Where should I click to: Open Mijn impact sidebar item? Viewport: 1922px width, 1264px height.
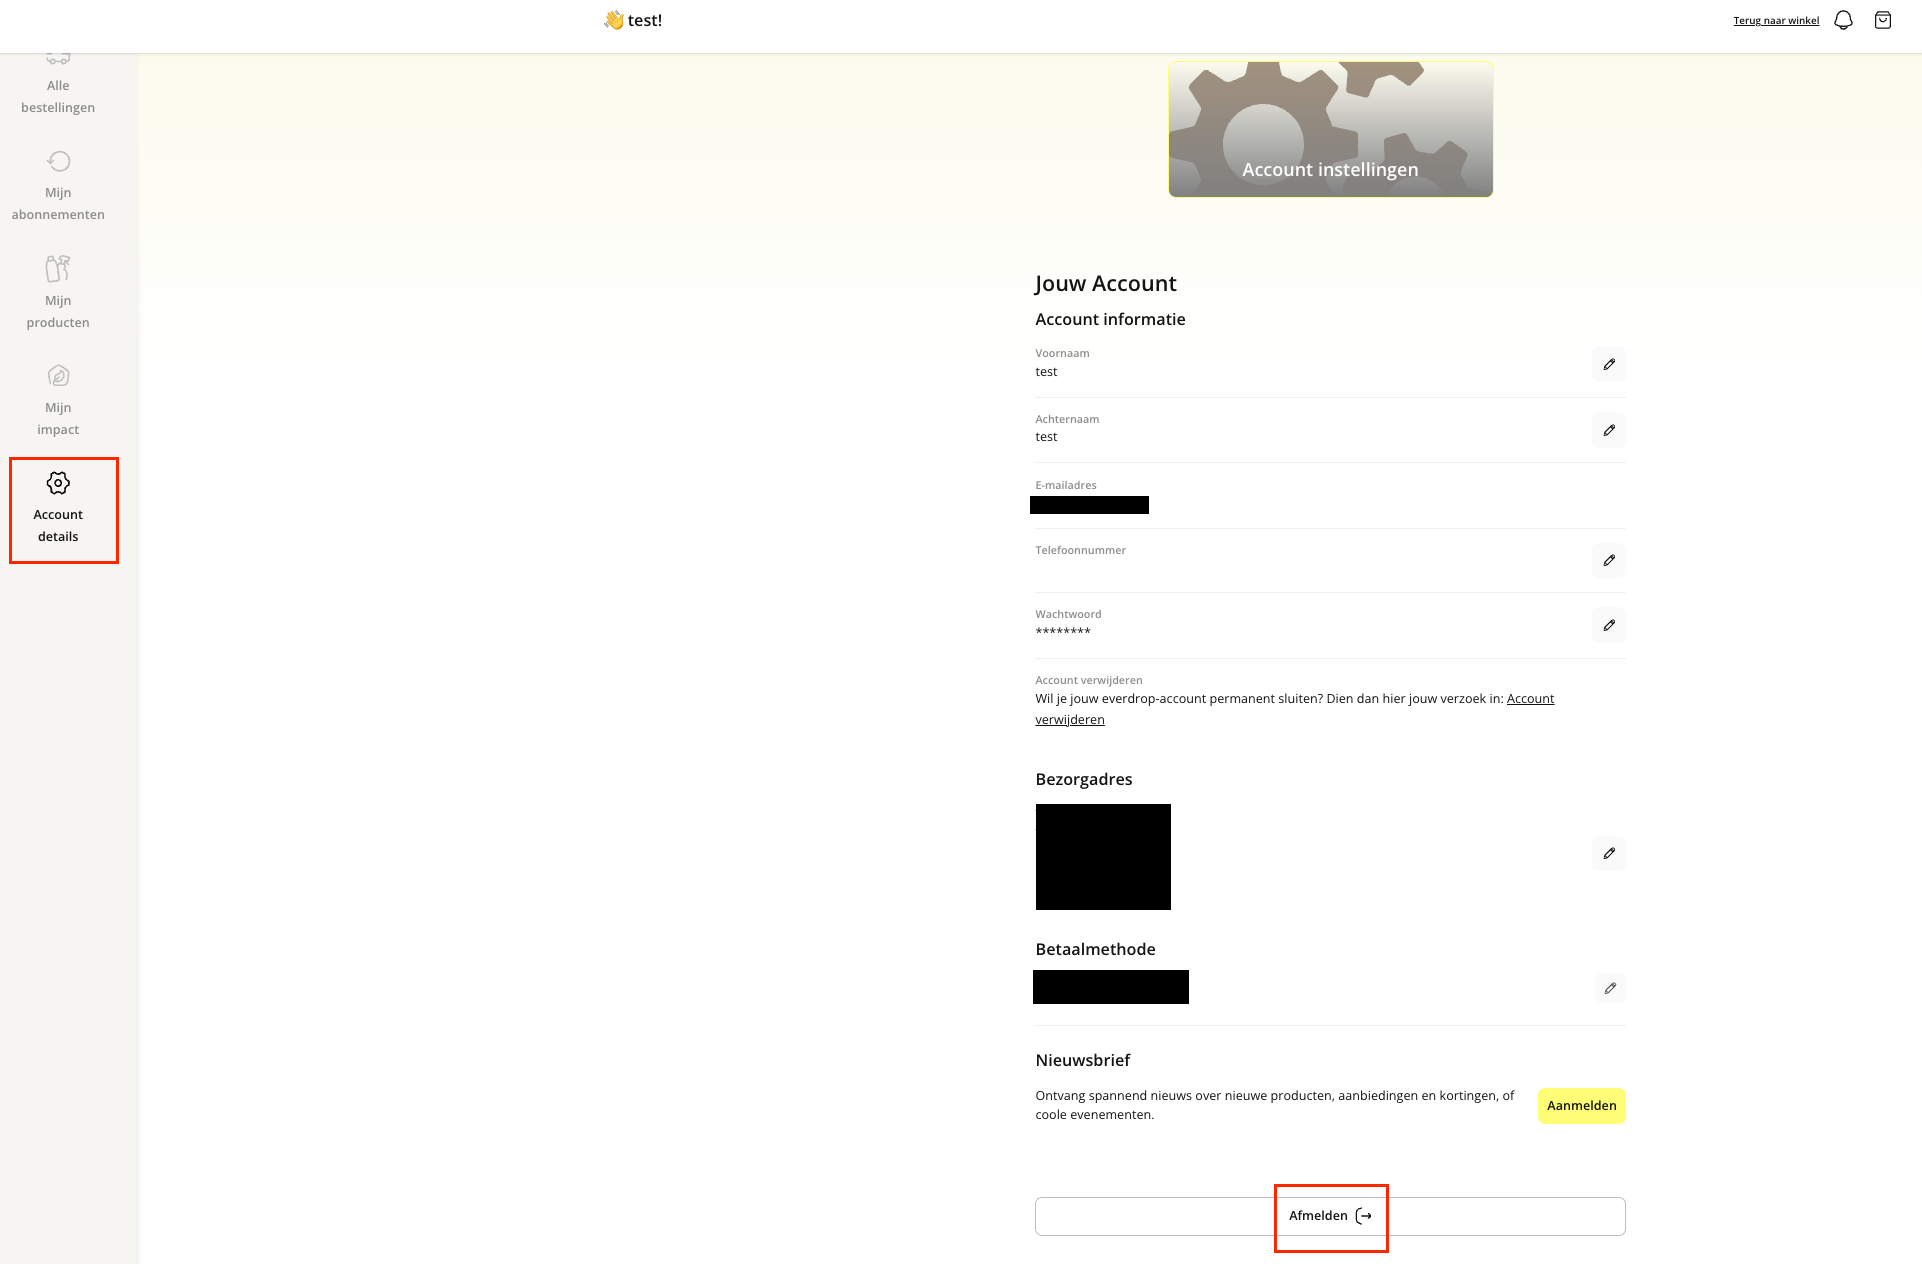(x=58, y=418)
